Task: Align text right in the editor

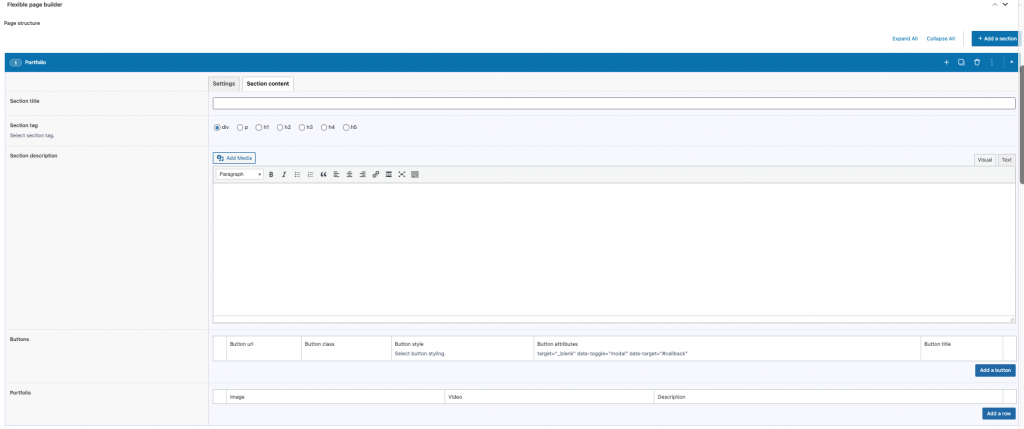Action: click(x=362, y=174)
